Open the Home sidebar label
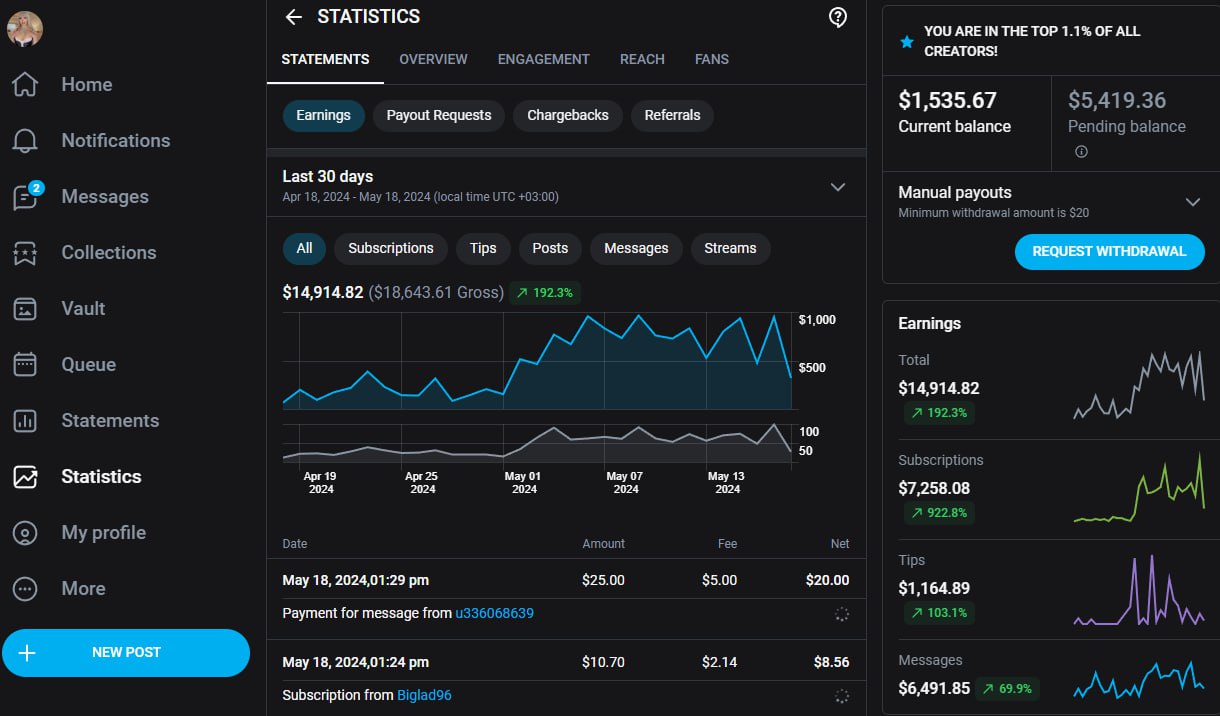The width and height of the screenshot is (1220, 716). pyautogui.click(x=87, y=85)
